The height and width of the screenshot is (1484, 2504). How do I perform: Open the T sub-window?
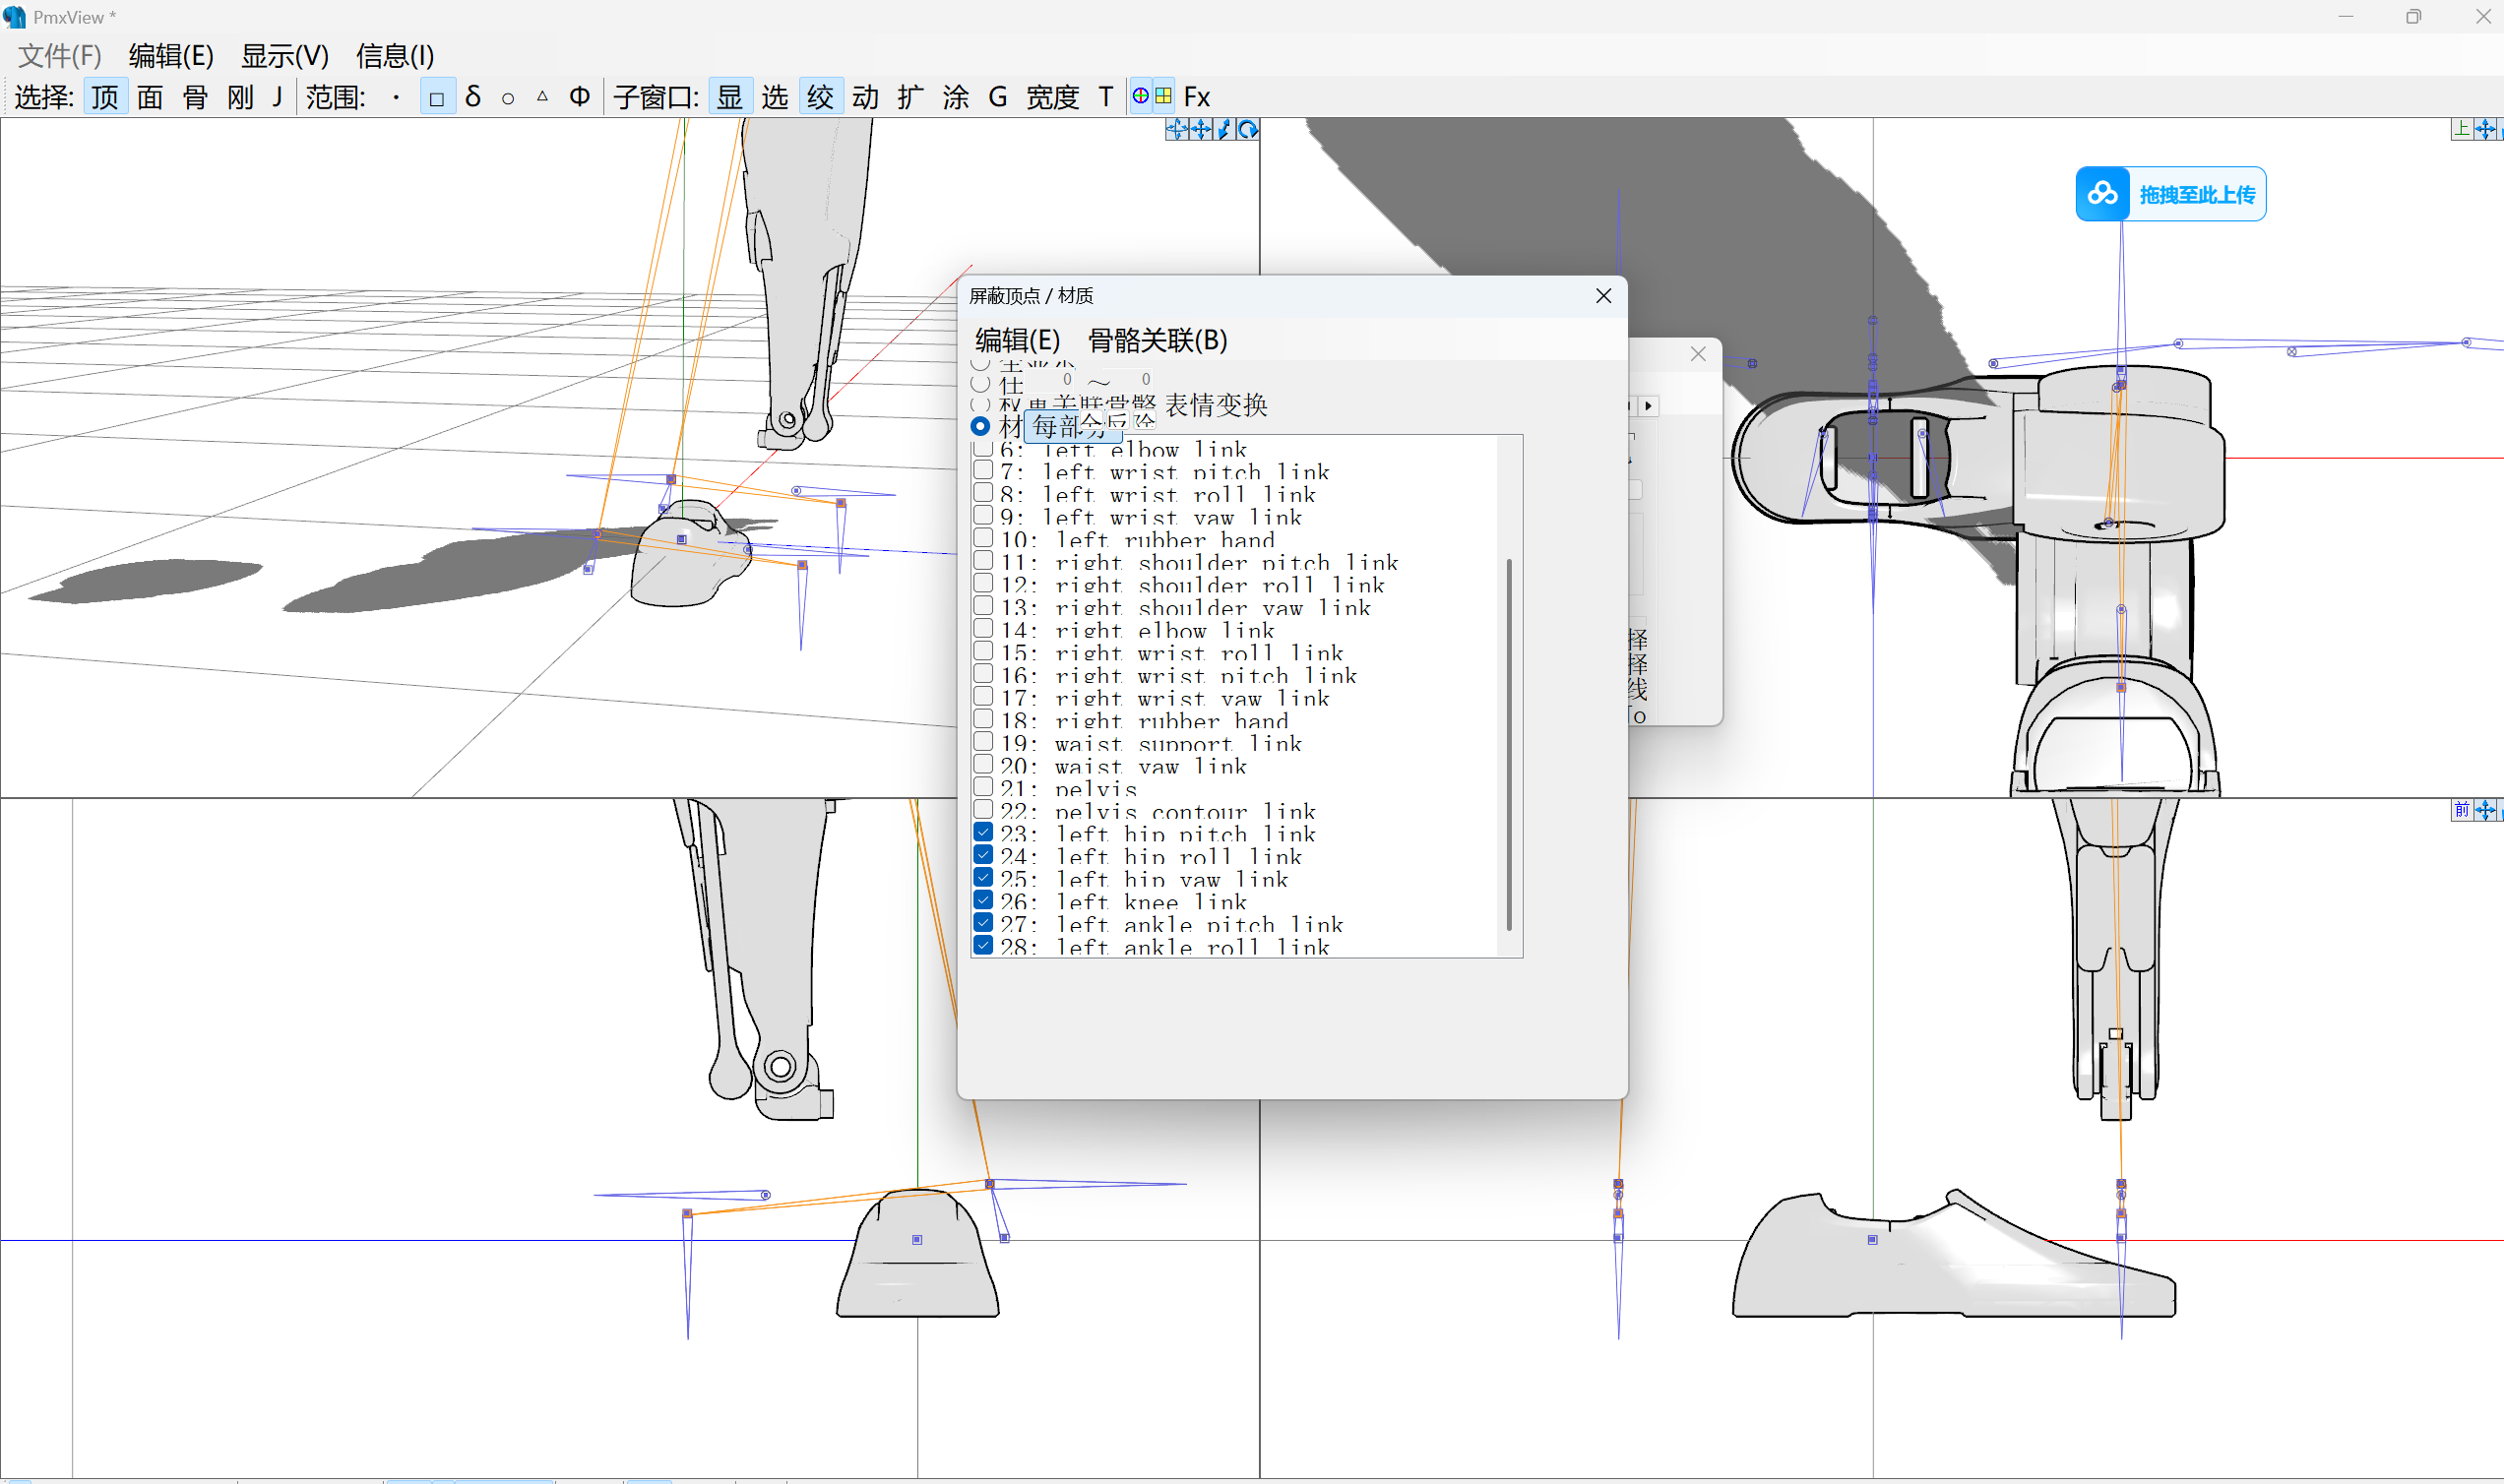click(1105, 97)
